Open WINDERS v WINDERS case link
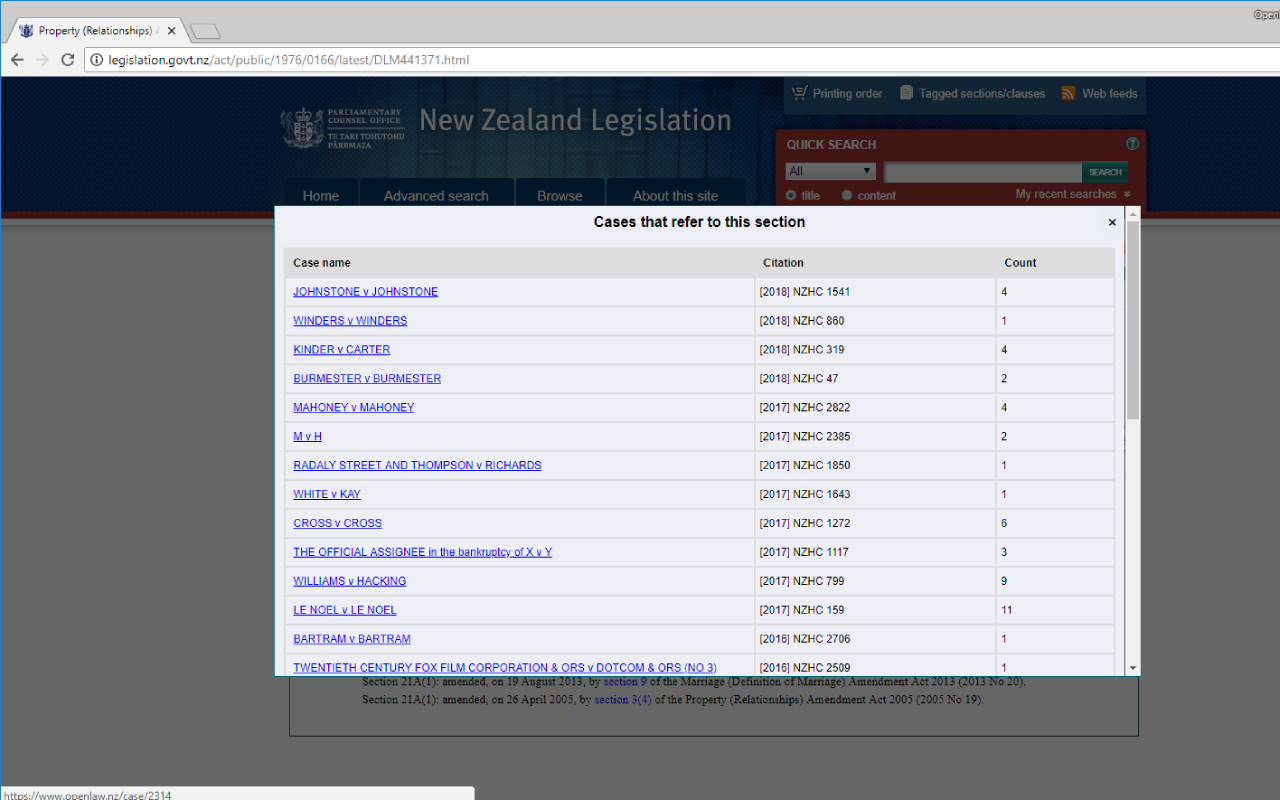This screenshot has width=1280, height=800. [350, 321]
